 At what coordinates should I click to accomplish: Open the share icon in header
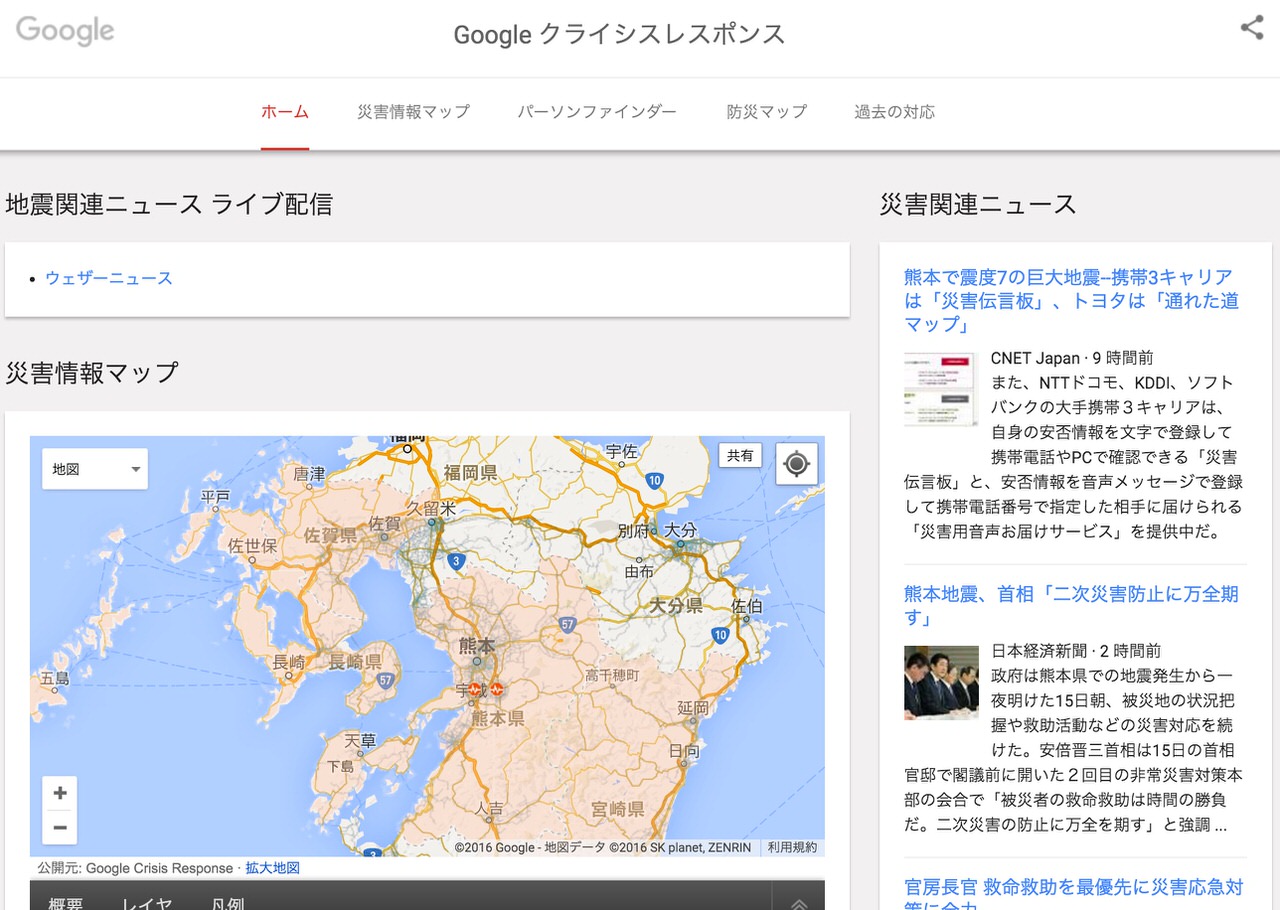pos(1252,28)
